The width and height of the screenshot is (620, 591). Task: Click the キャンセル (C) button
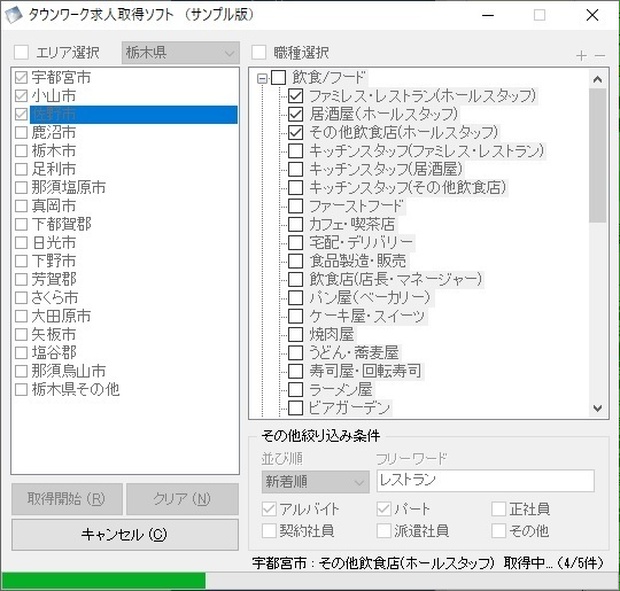coord(125,534)
